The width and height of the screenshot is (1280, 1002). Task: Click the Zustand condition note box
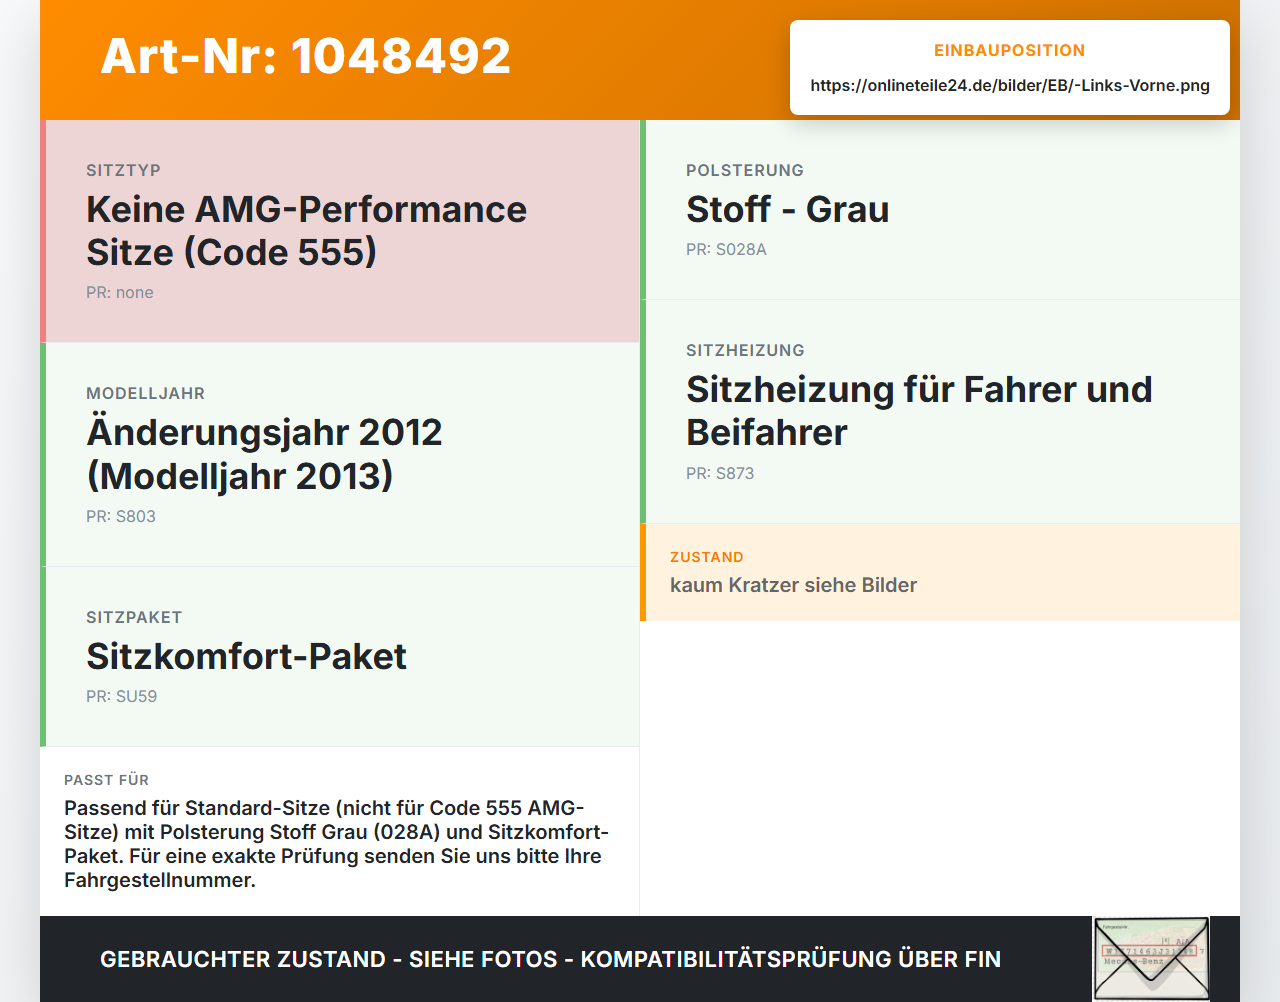point(940,572)
